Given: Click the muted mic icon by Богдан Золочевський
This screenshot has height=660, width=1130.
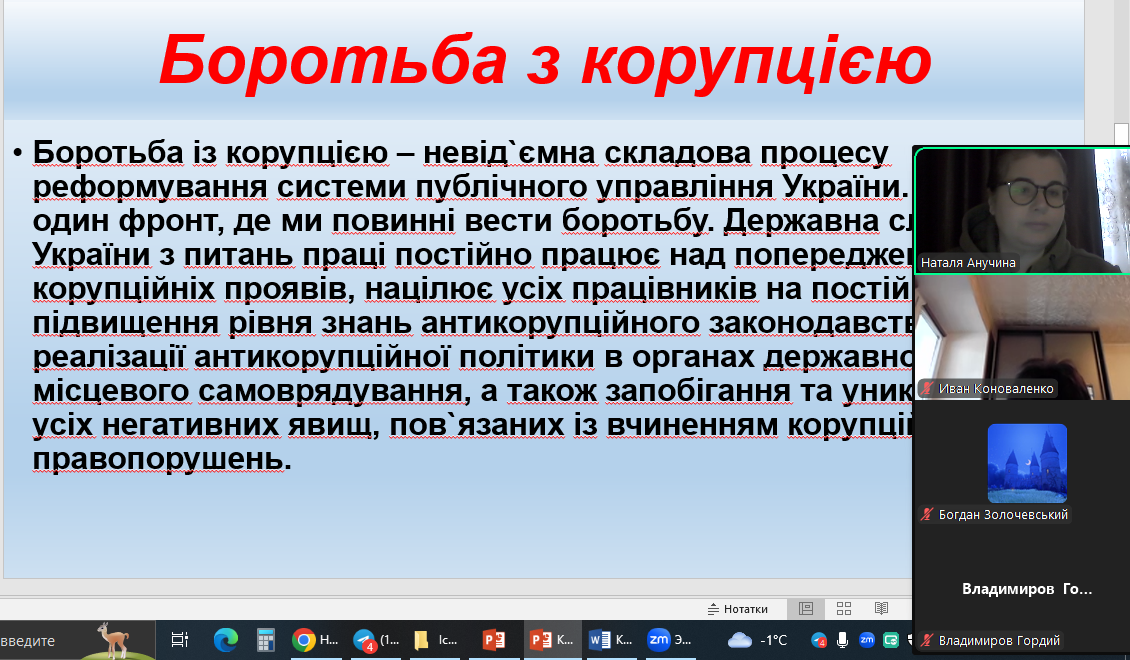Looking at the screenshot, I should [927, 514].
